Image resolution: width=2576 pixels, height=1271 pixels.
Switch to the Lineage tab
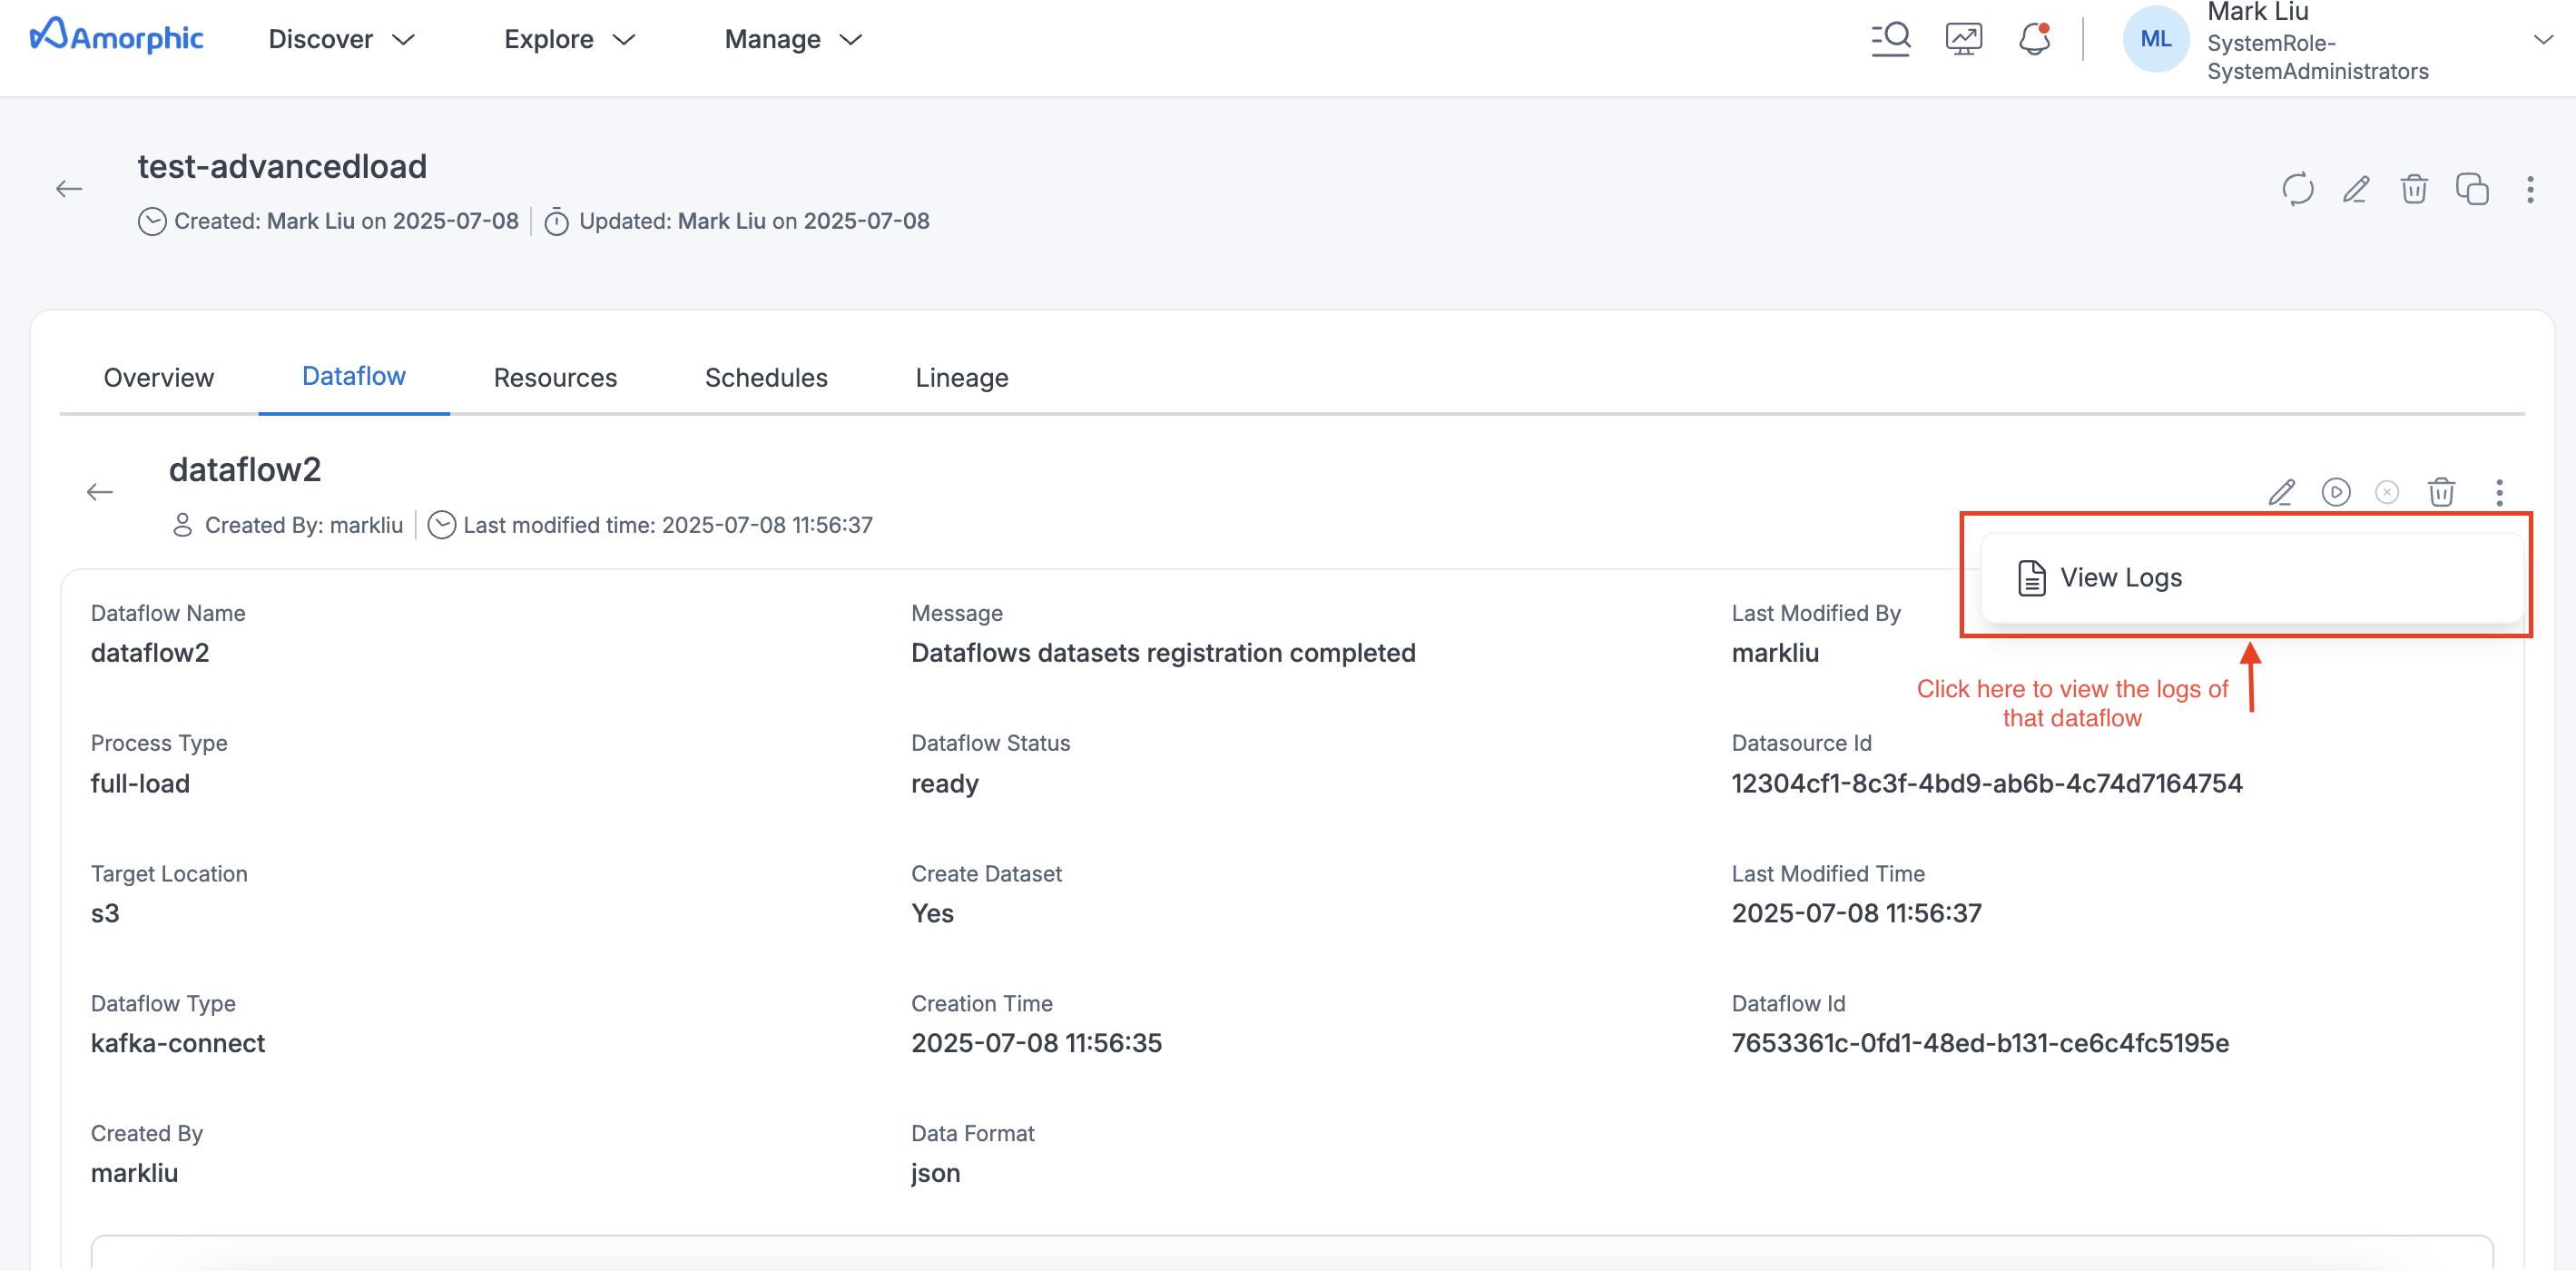coord(961,377)
